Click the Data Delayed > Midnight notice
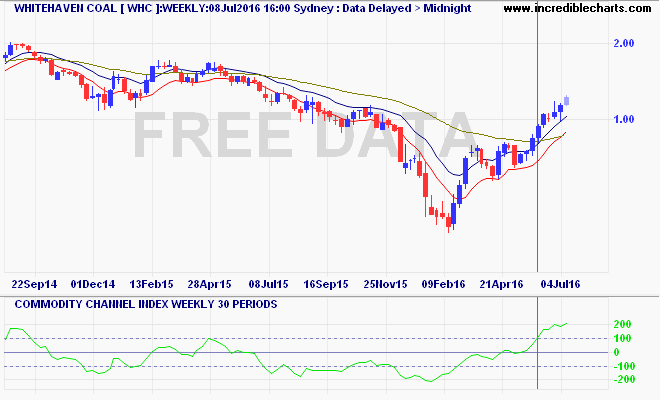 (x=407, y=8)
